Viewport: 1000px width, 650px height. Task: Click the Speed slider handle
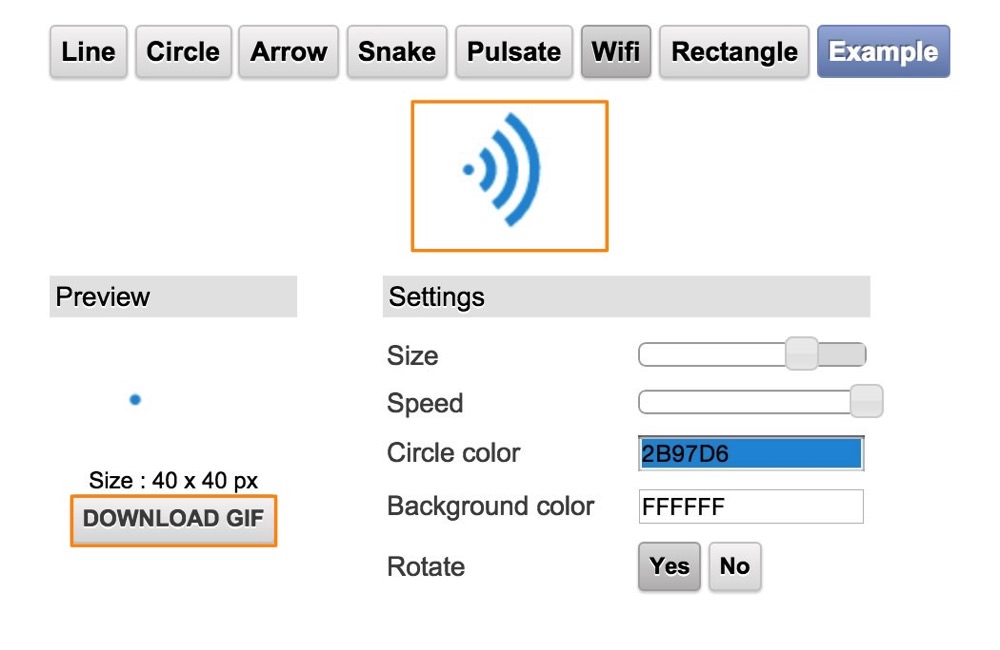click(867, 401)
